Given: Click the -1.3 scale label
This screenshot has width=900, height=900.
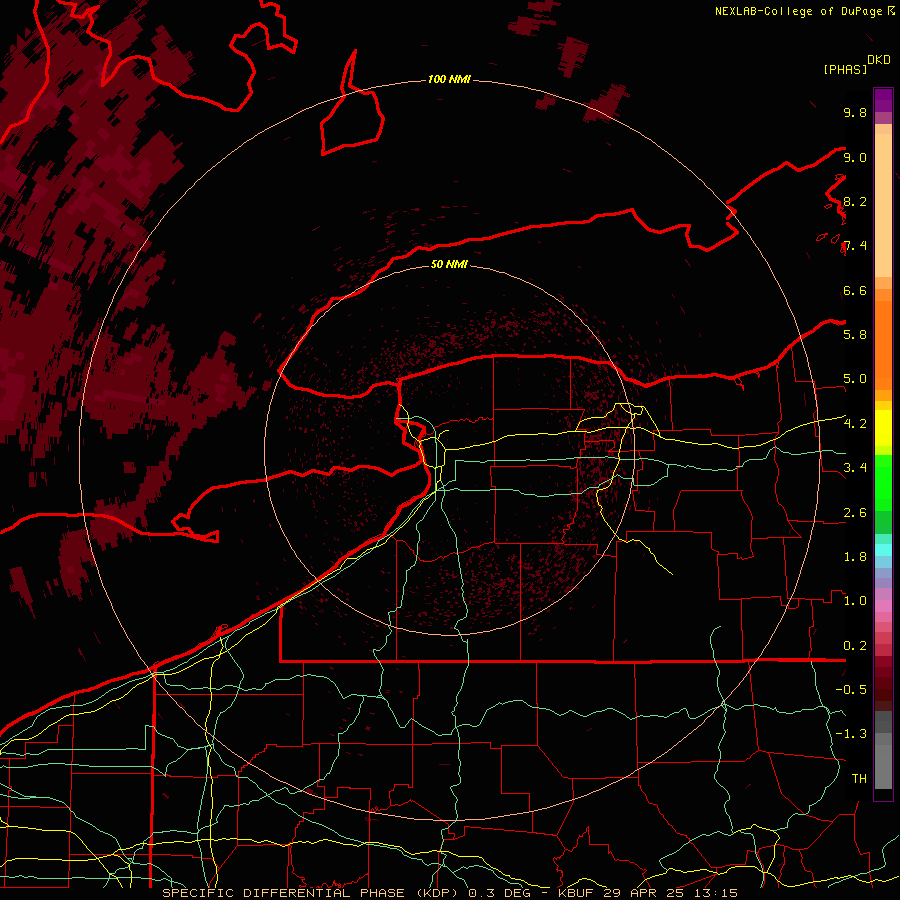Looking at the screenshot, I should pyautogui.click(x=851, y=734).
